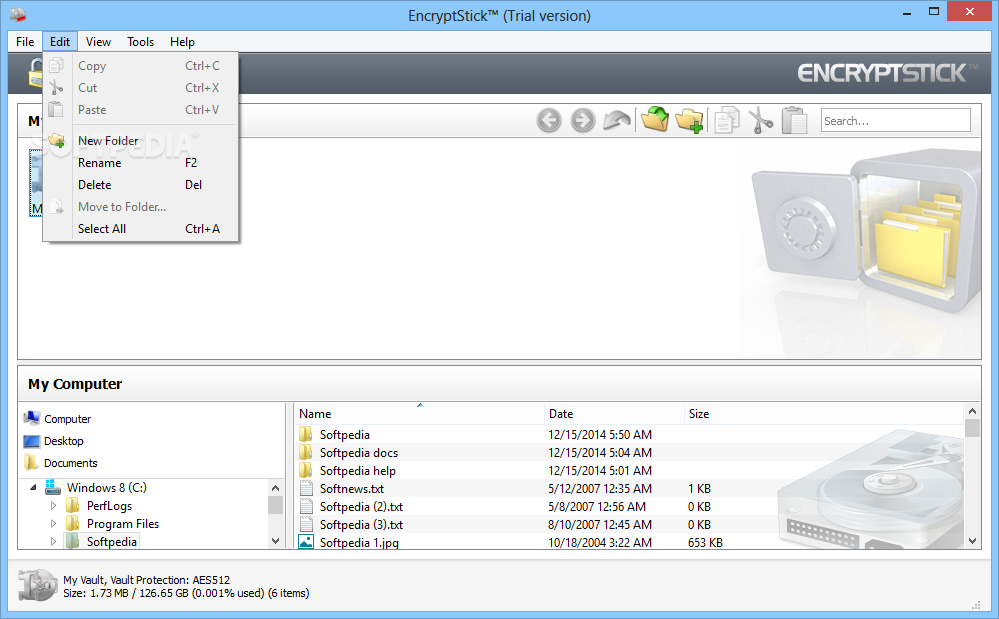Click the Softpedia 1.jpg image file icon
999x619 pixels.
point(306,542)
